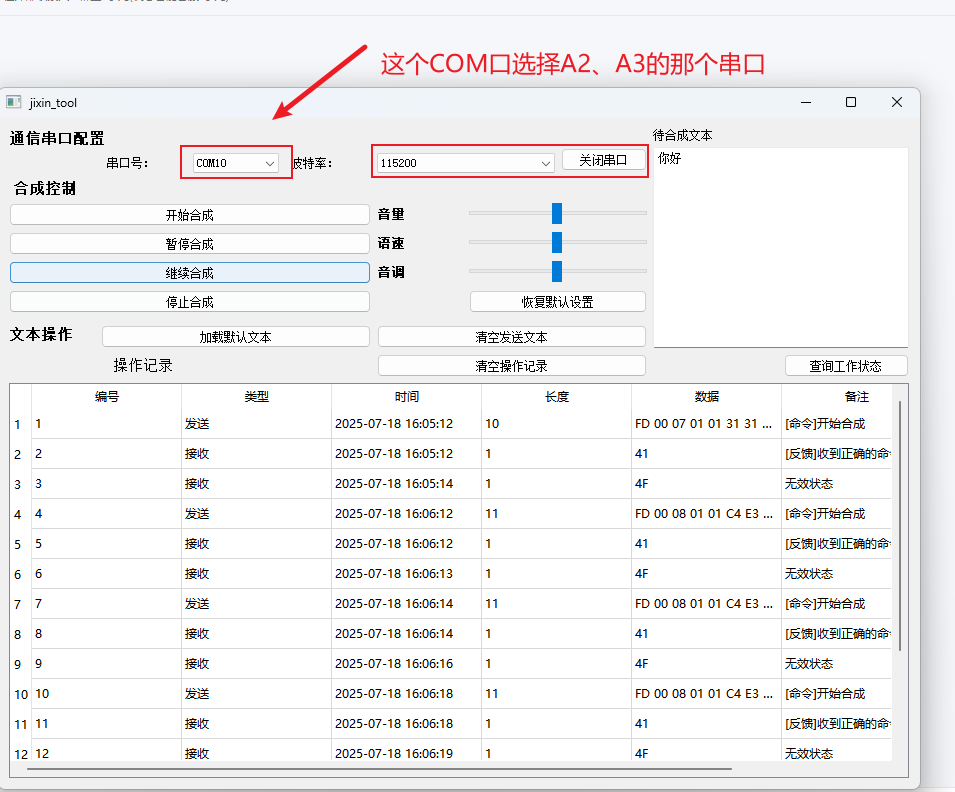Restore defaults with 恢复默认设置 button
955x792 pixels.
click(x=557, y=302)
